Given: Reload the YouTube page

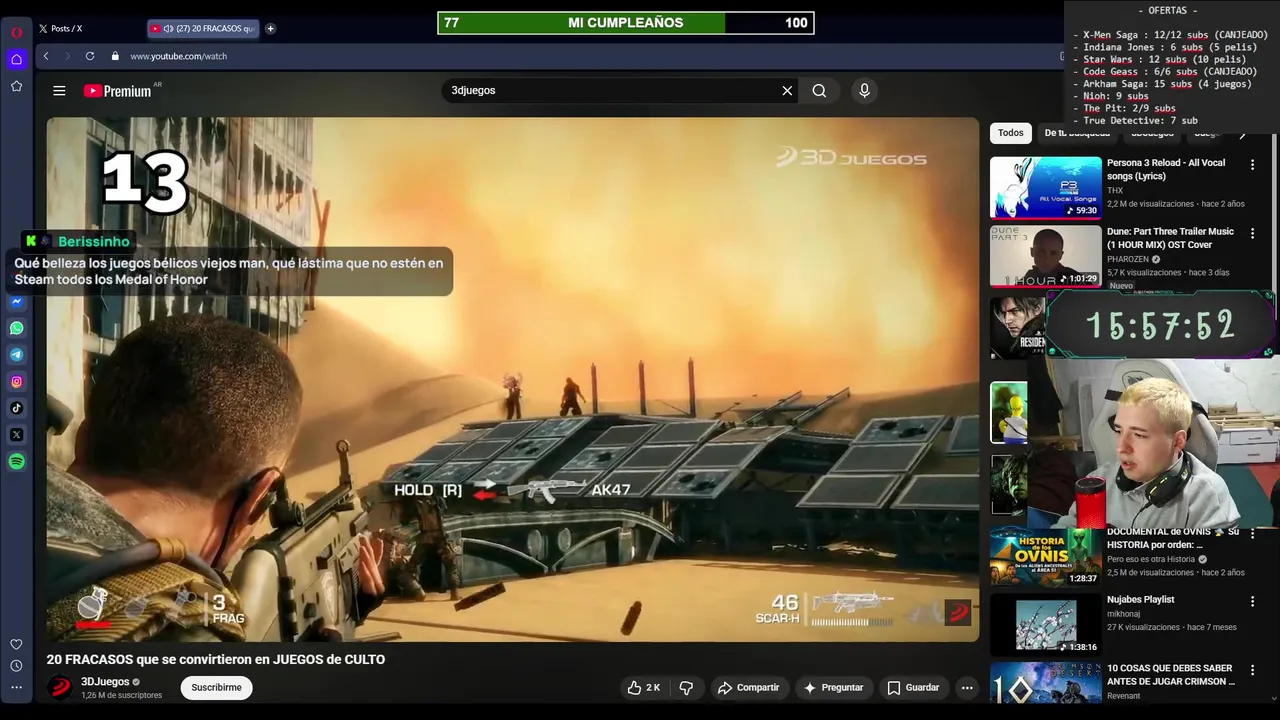Looking at the screenshot, I should click(x=90, y=56).
